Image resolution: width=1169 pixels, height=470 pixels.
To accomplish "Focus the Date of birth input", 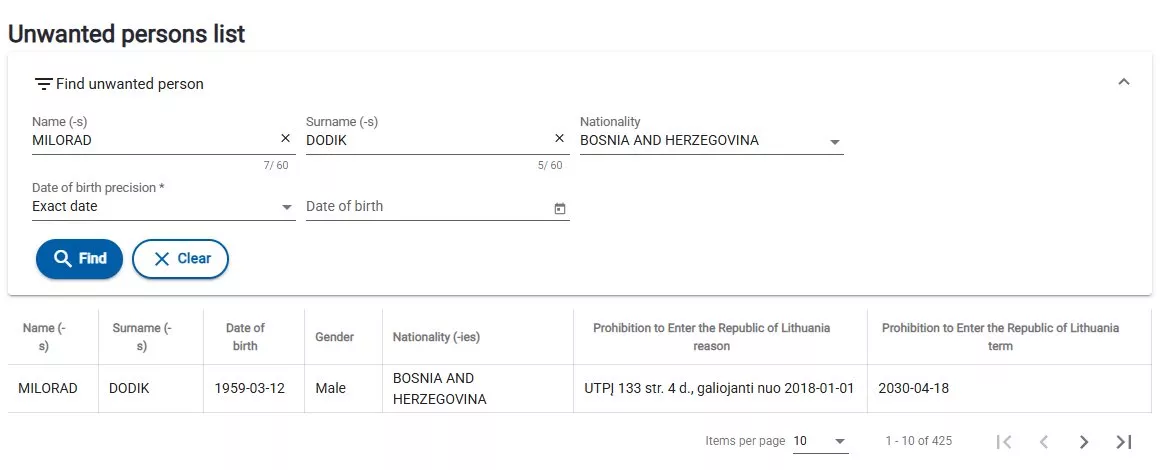I will (x=425, y=207).
